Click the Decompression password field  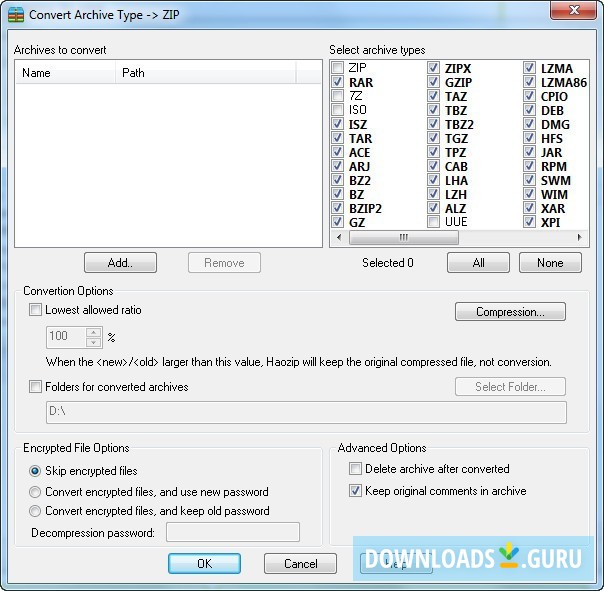point(233,532)
